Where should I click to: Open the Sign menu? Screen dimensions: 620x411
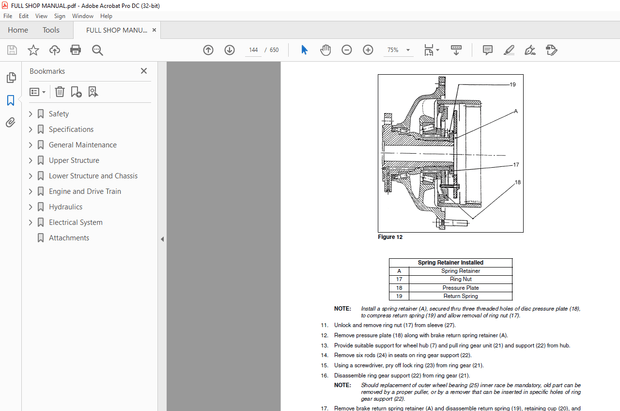coord(60,16)
